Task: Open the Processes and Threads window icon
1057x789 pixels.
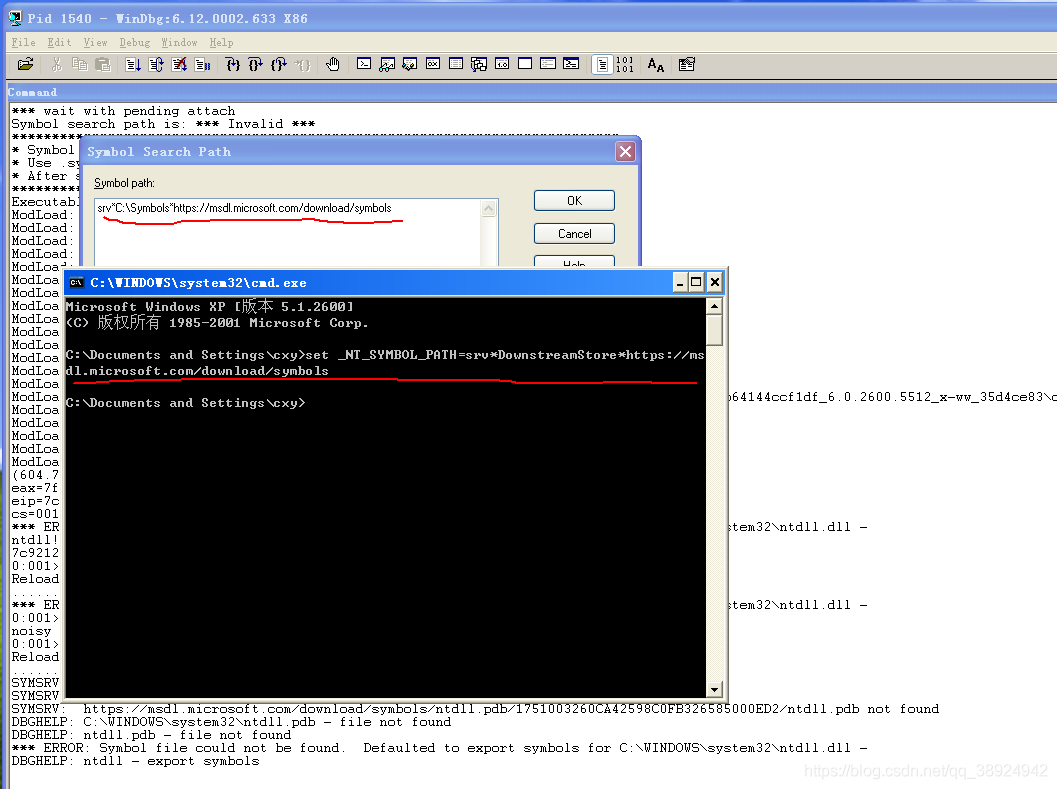Action: [x=548, y=64]
